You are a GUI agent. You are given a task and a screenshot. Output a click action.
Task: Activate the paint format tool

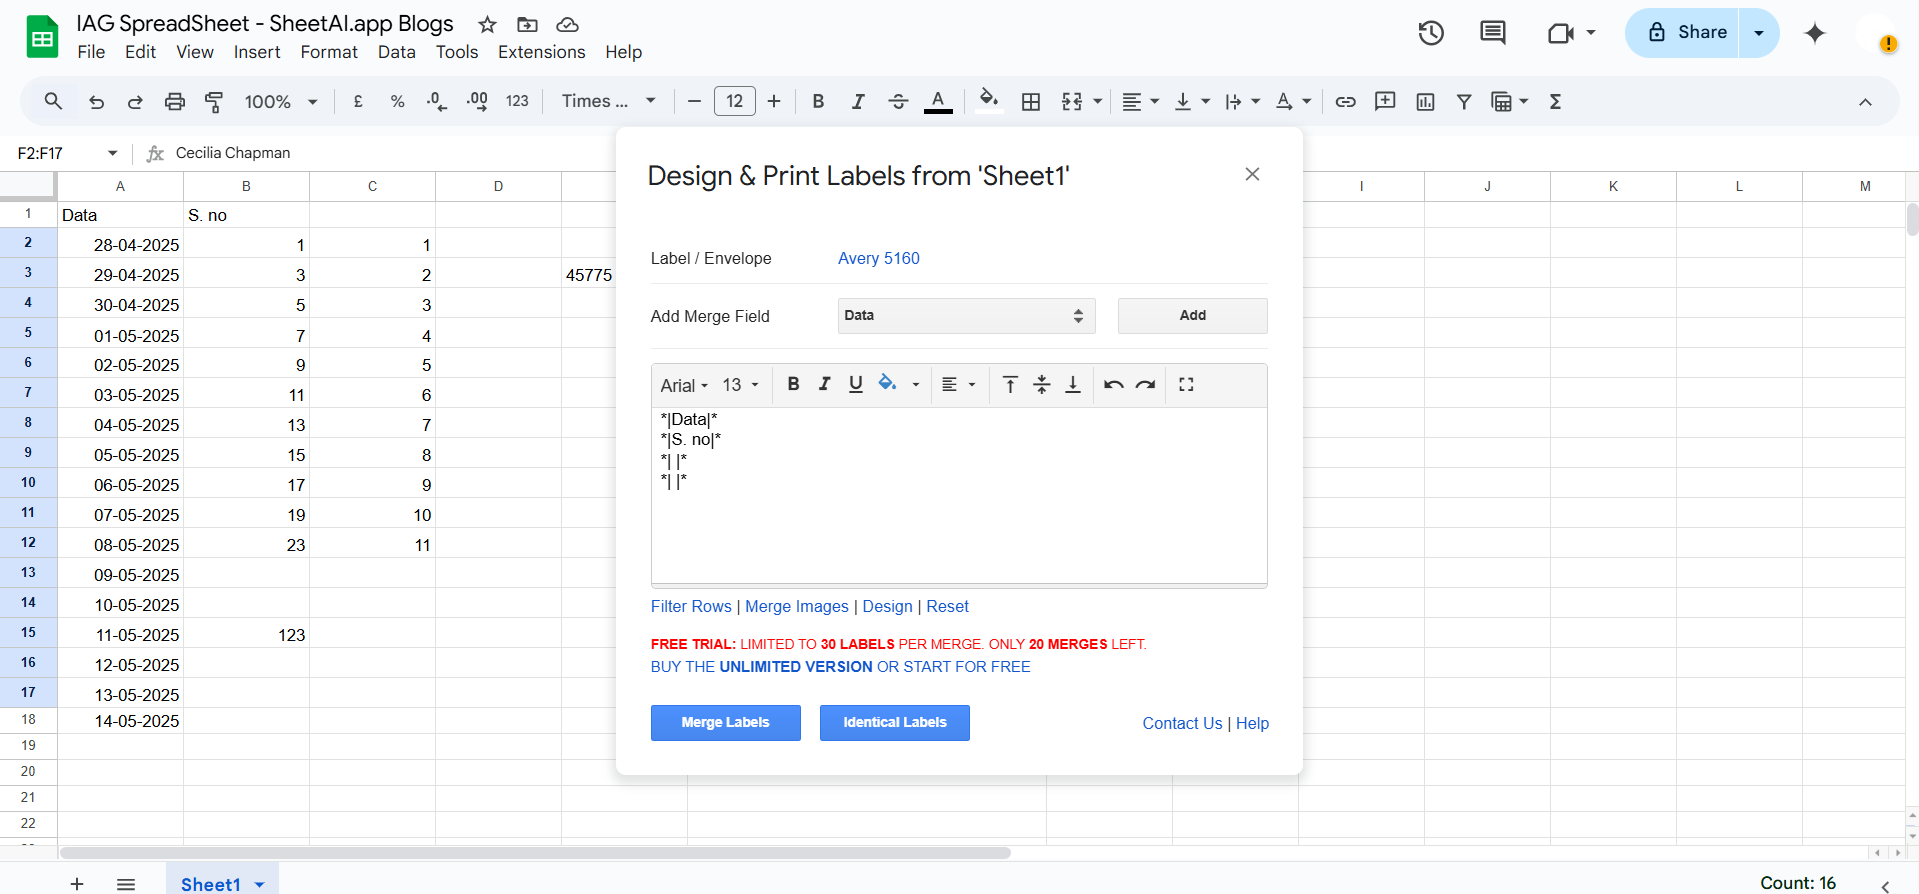(x=214, y=101)
